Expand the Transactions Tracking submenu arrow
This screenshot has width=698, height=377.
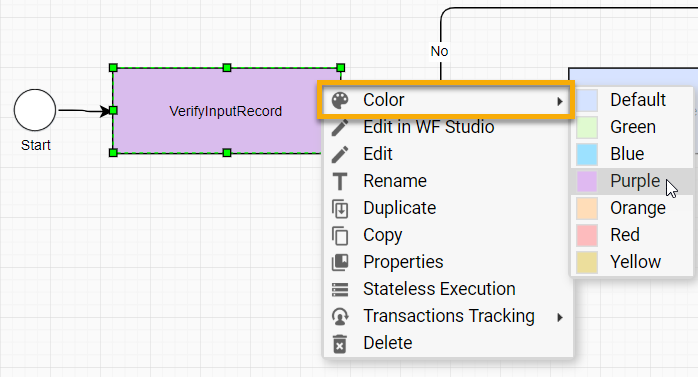pos(560,317)
